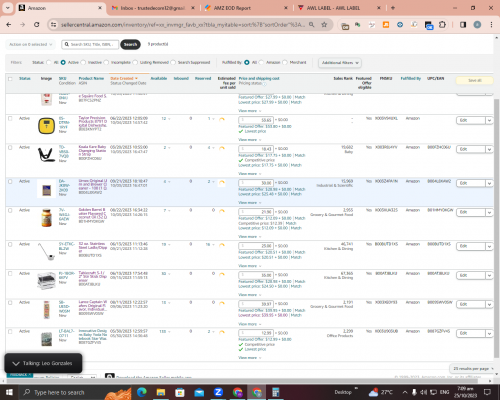Click fee estimate icon in Koala Kare row

[x=222, y=148]
